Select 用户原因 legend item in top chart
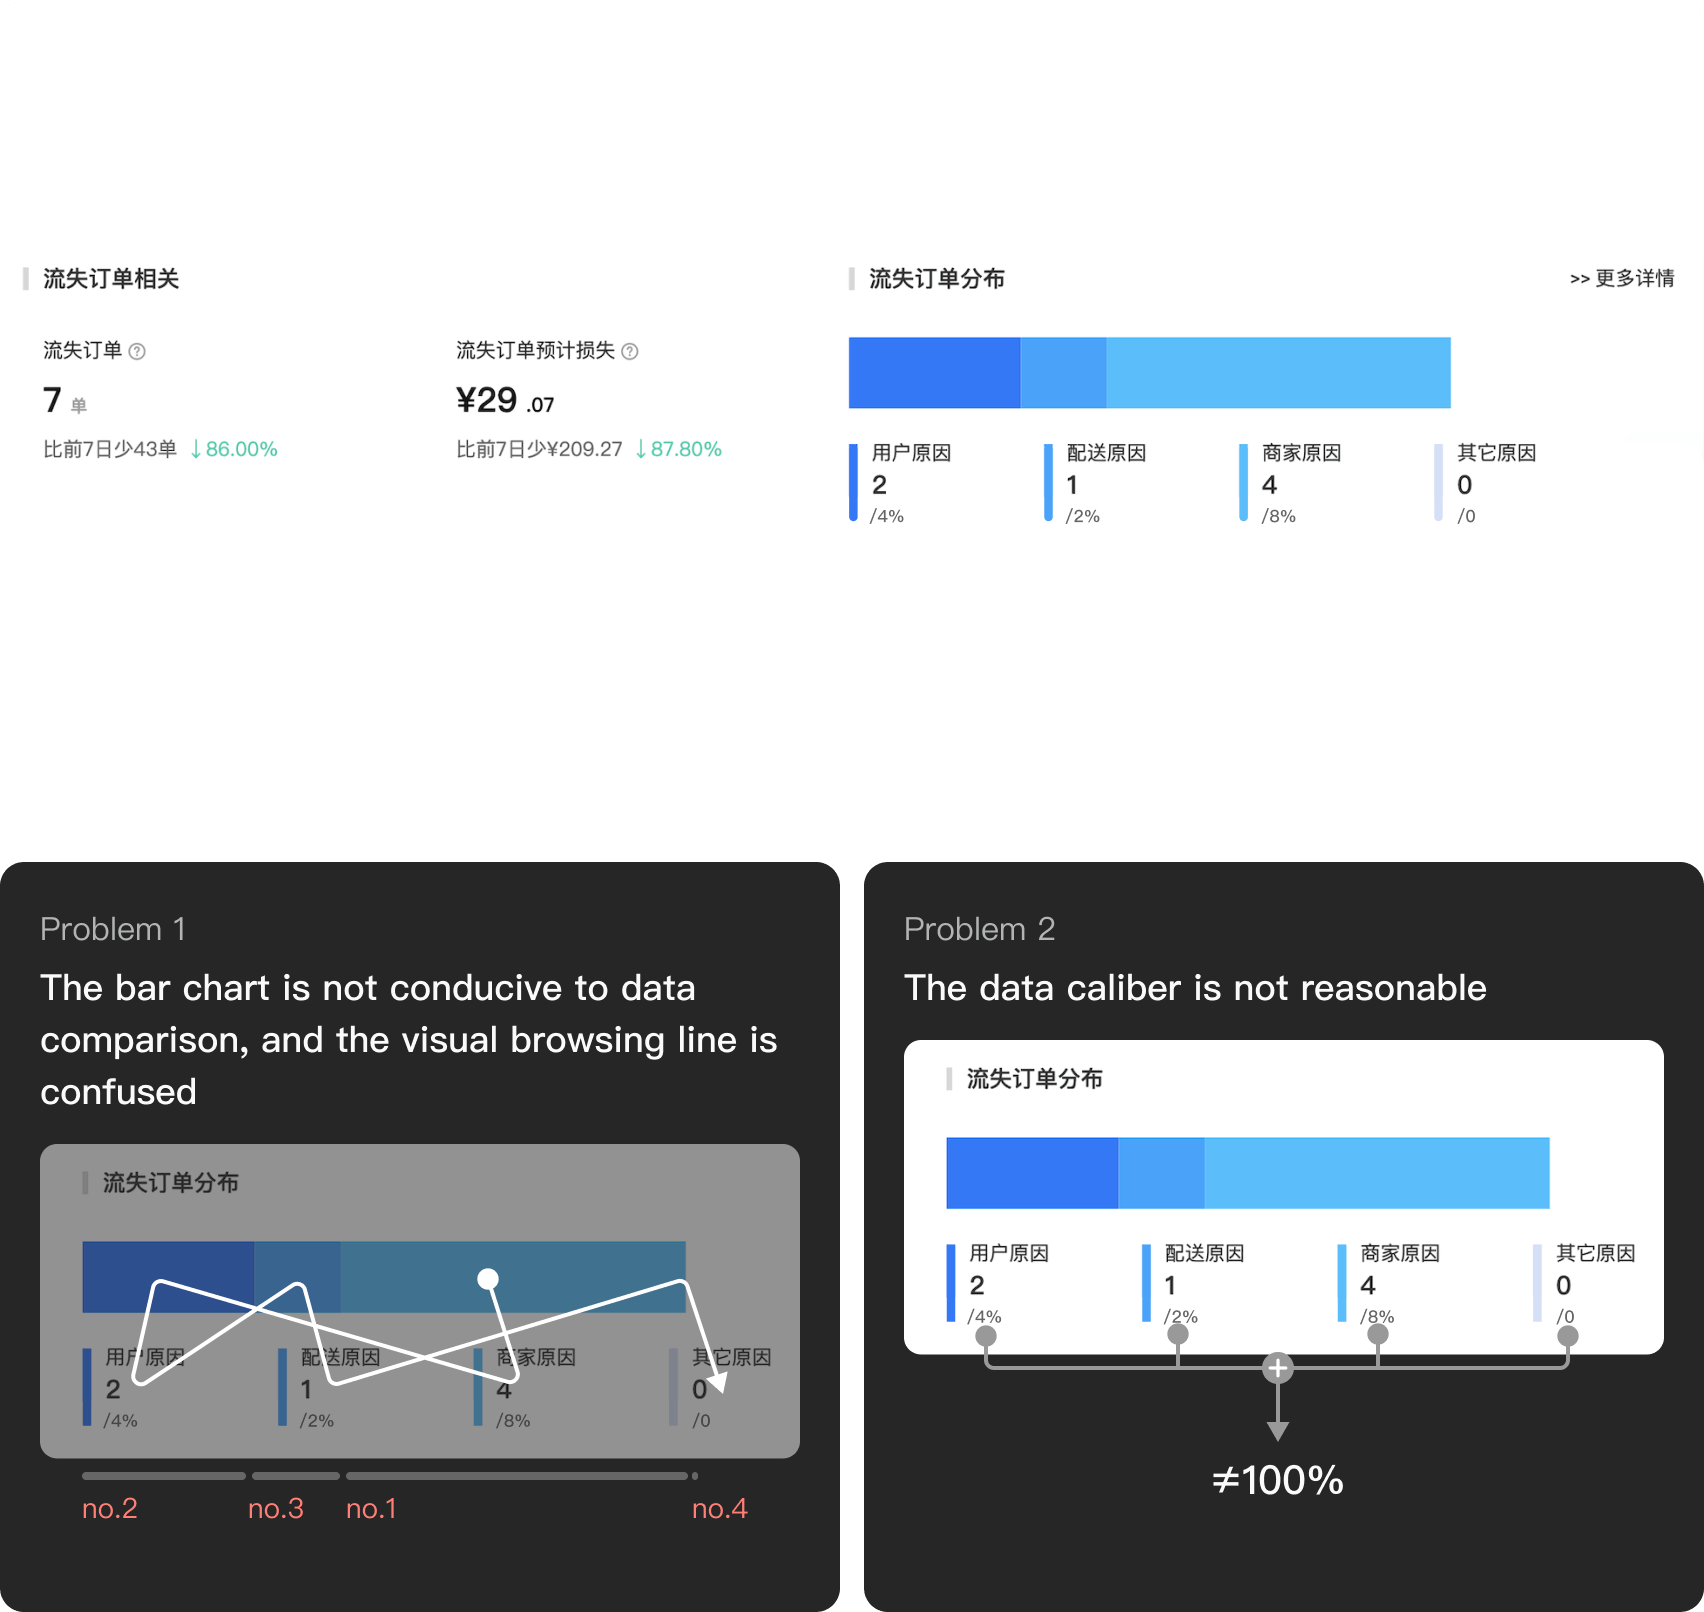Image resolution: width=1704 pixels, height=1612 pixels. 901,483
